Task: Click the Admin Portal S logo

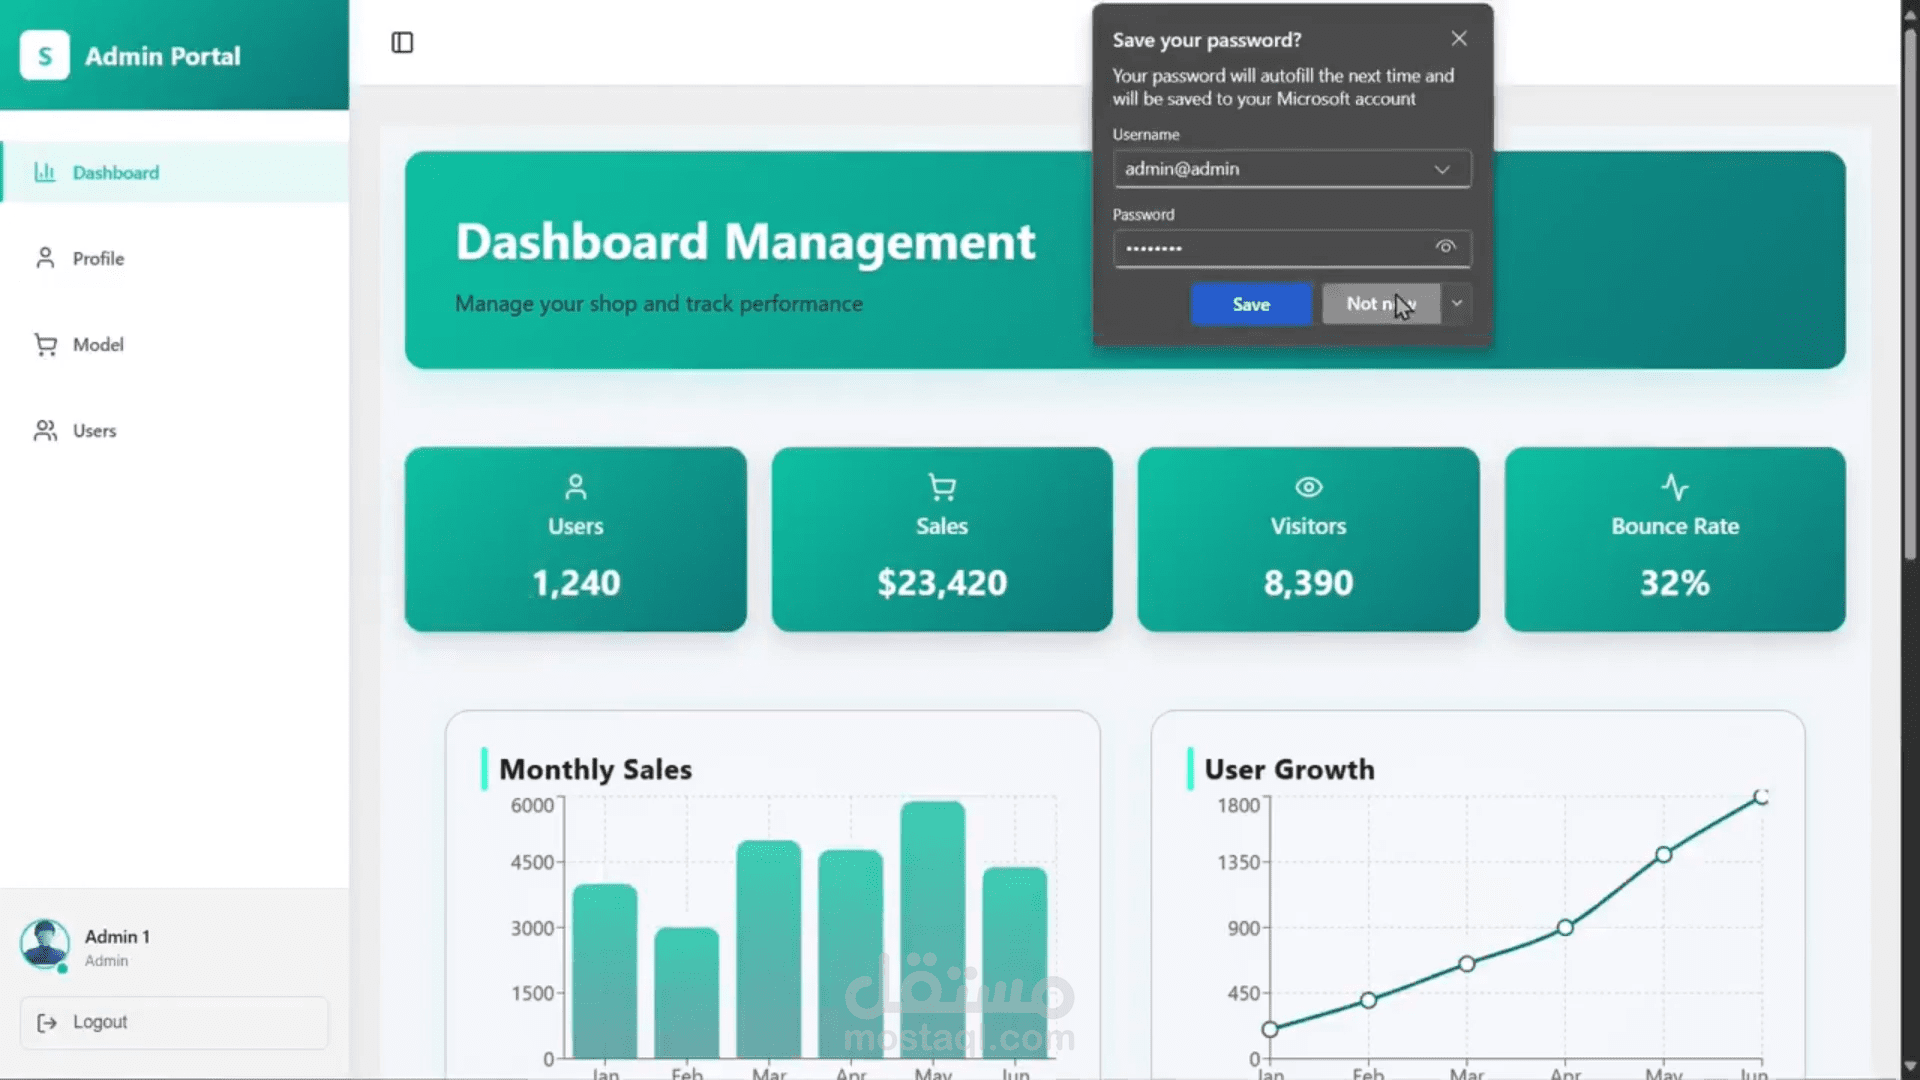Action: [x=45, y=56]
